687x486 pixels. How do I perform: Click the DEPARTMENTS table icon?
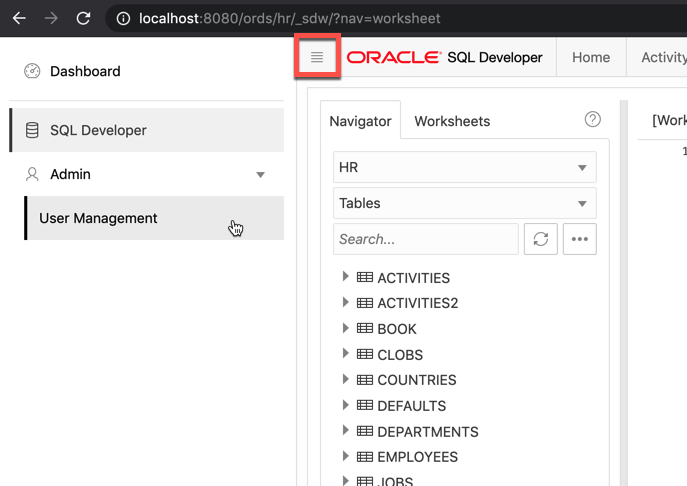click(365, 431)
